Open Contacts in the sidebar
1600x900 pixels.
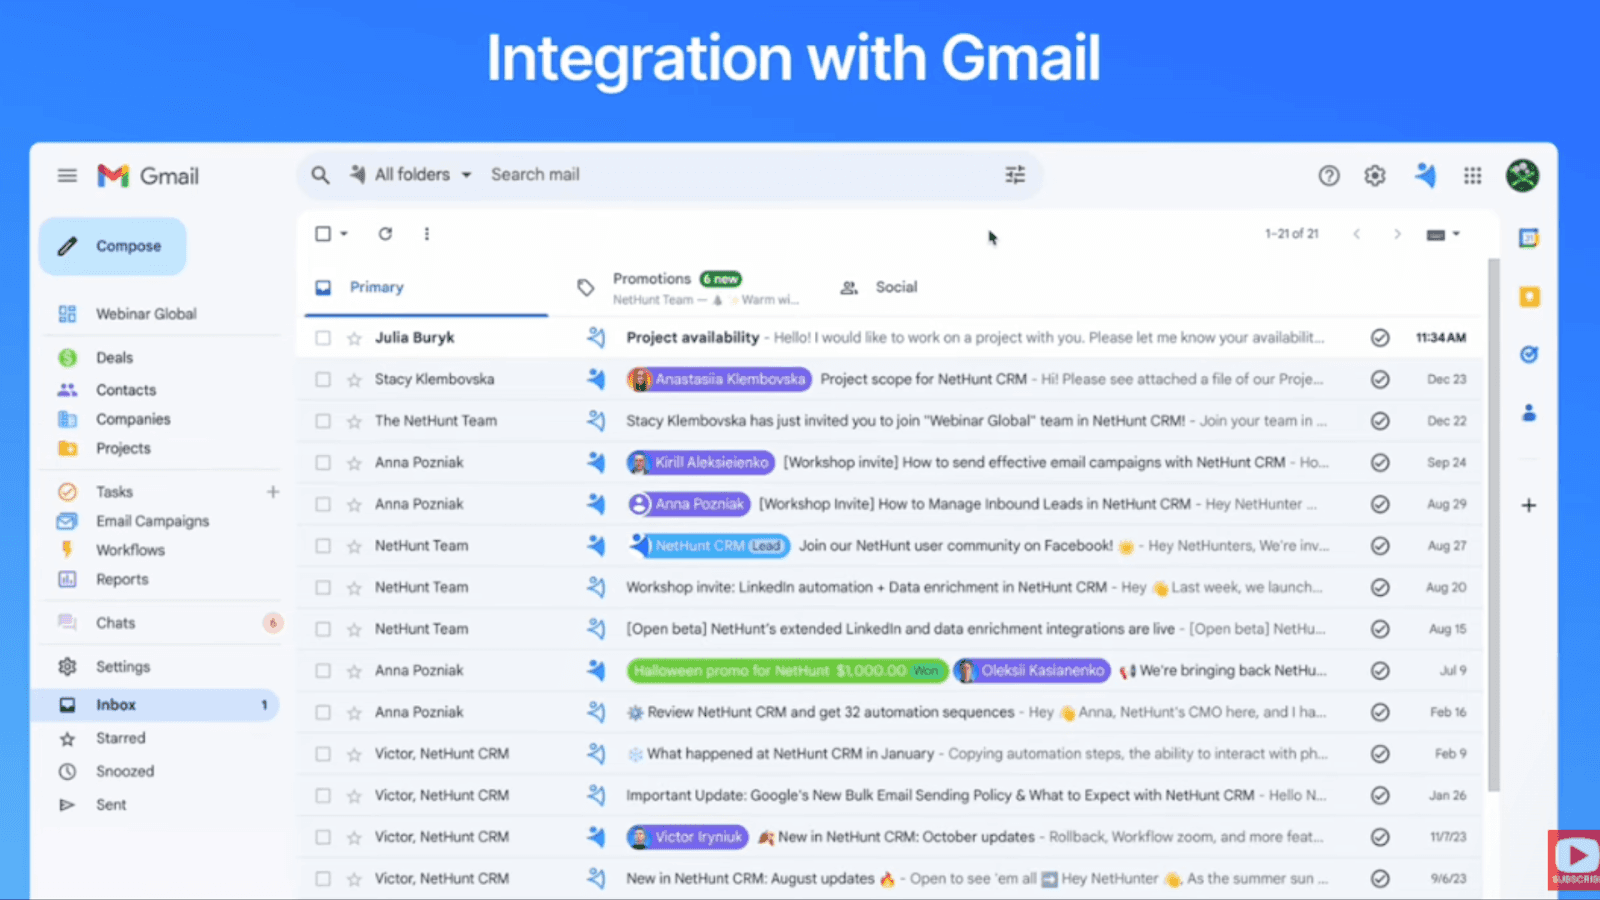[x=126, y=390]
